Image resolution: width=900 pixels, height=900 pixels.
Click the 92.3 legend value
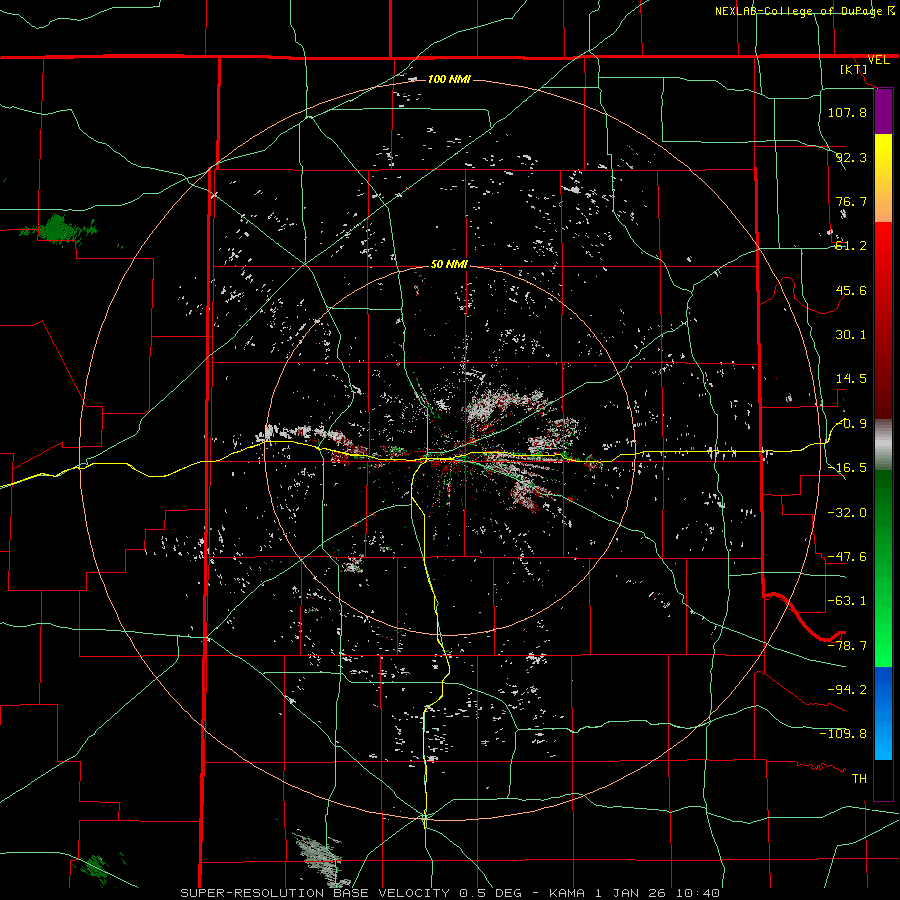[851, 157]
